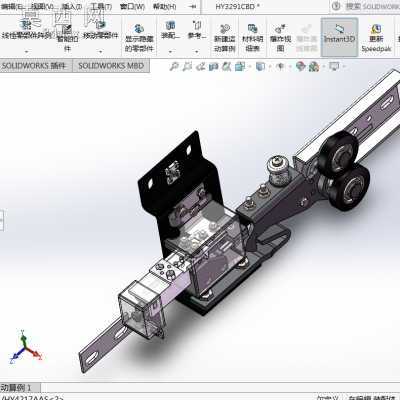Activate the Move Component tool
The height and width of the screenshot is (400, 400).
[100, 30]
